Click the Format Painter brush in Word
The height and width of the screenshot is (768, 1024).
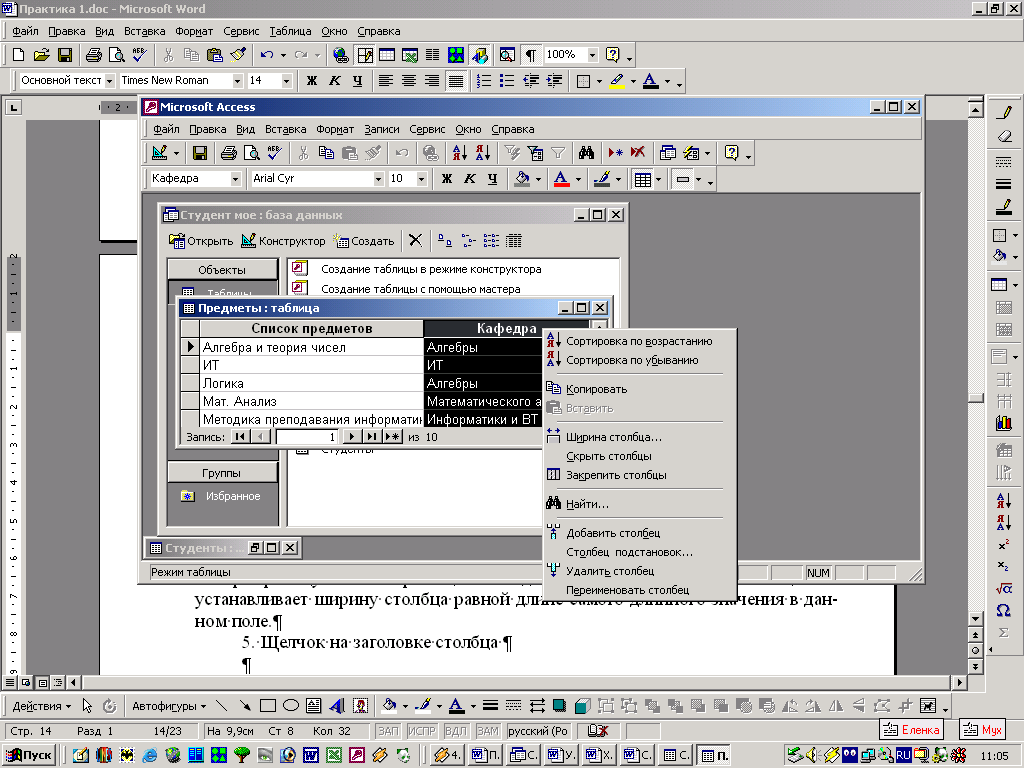tap(238, 55)
